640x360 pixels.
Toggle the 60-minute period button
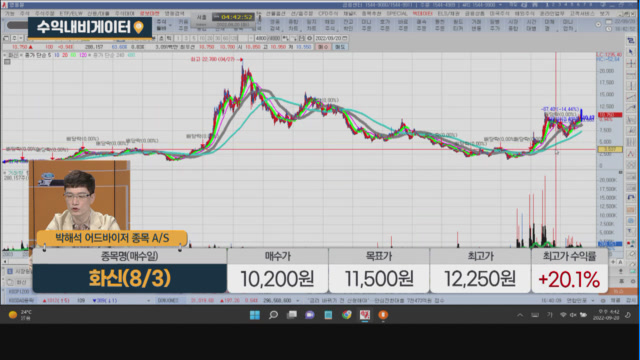tap(226, 38)
